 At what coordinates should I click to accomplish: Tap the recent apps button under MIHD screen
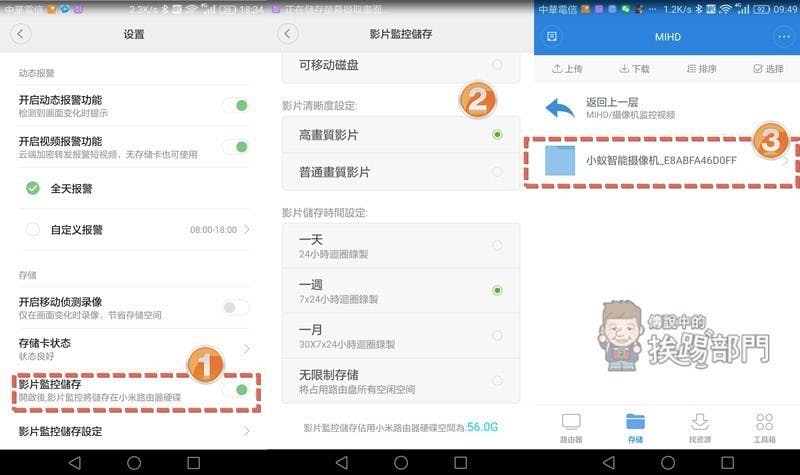click(x=727, y=463)
